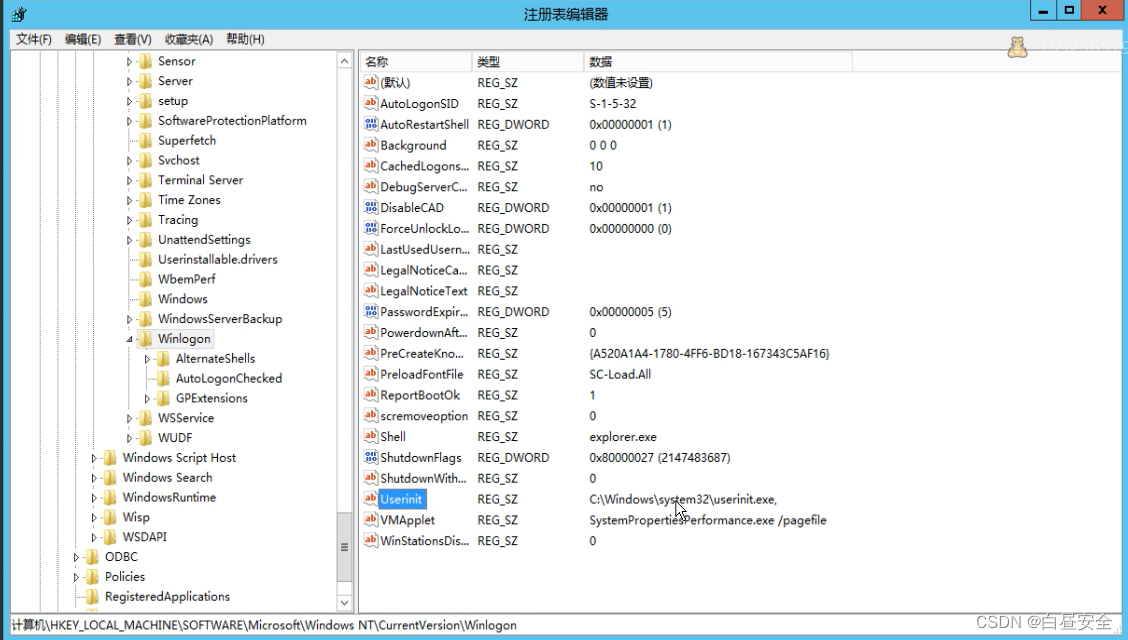This screenshot has width=1128, height=640.
Task: Click the (默认) default value icon
Action: click(x=370, y=82)
